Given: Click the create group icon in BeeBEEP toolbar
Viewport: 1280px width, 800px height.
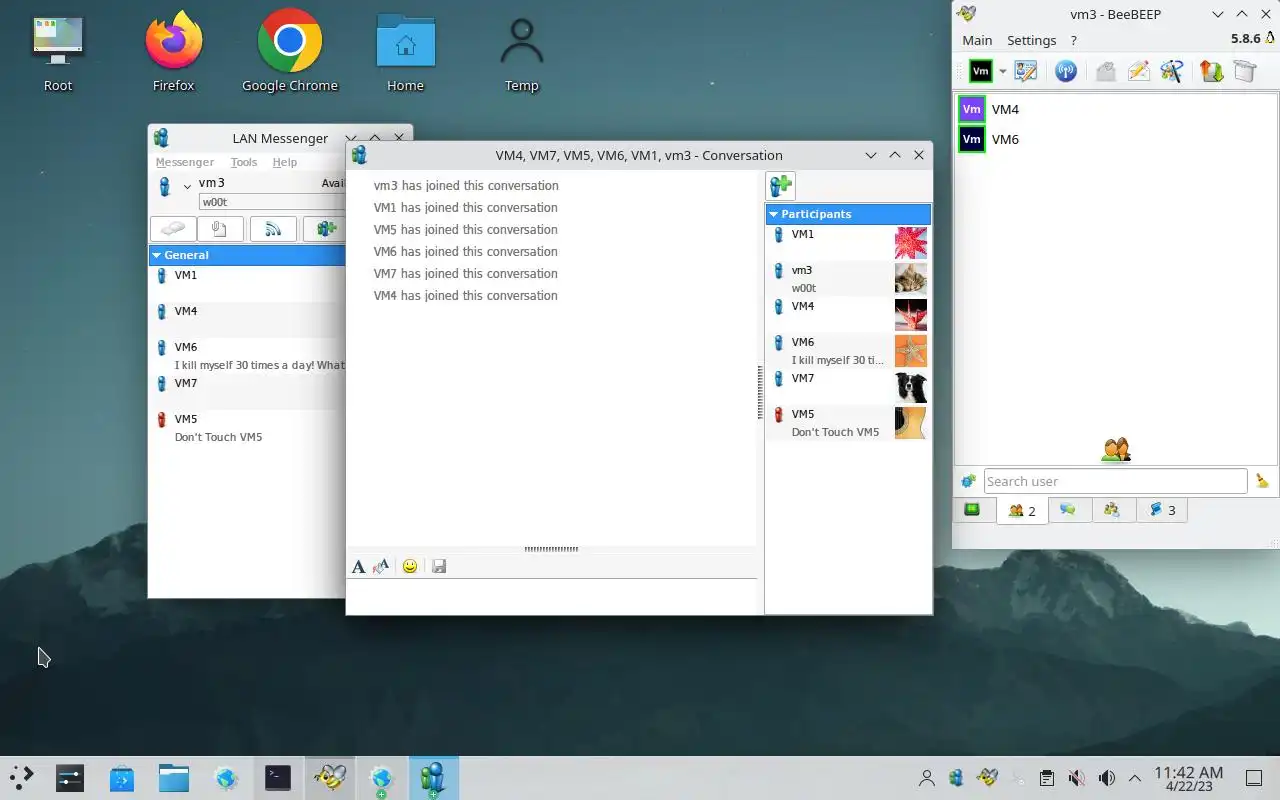Looking at the screenshot, I should click(1171, 71).
